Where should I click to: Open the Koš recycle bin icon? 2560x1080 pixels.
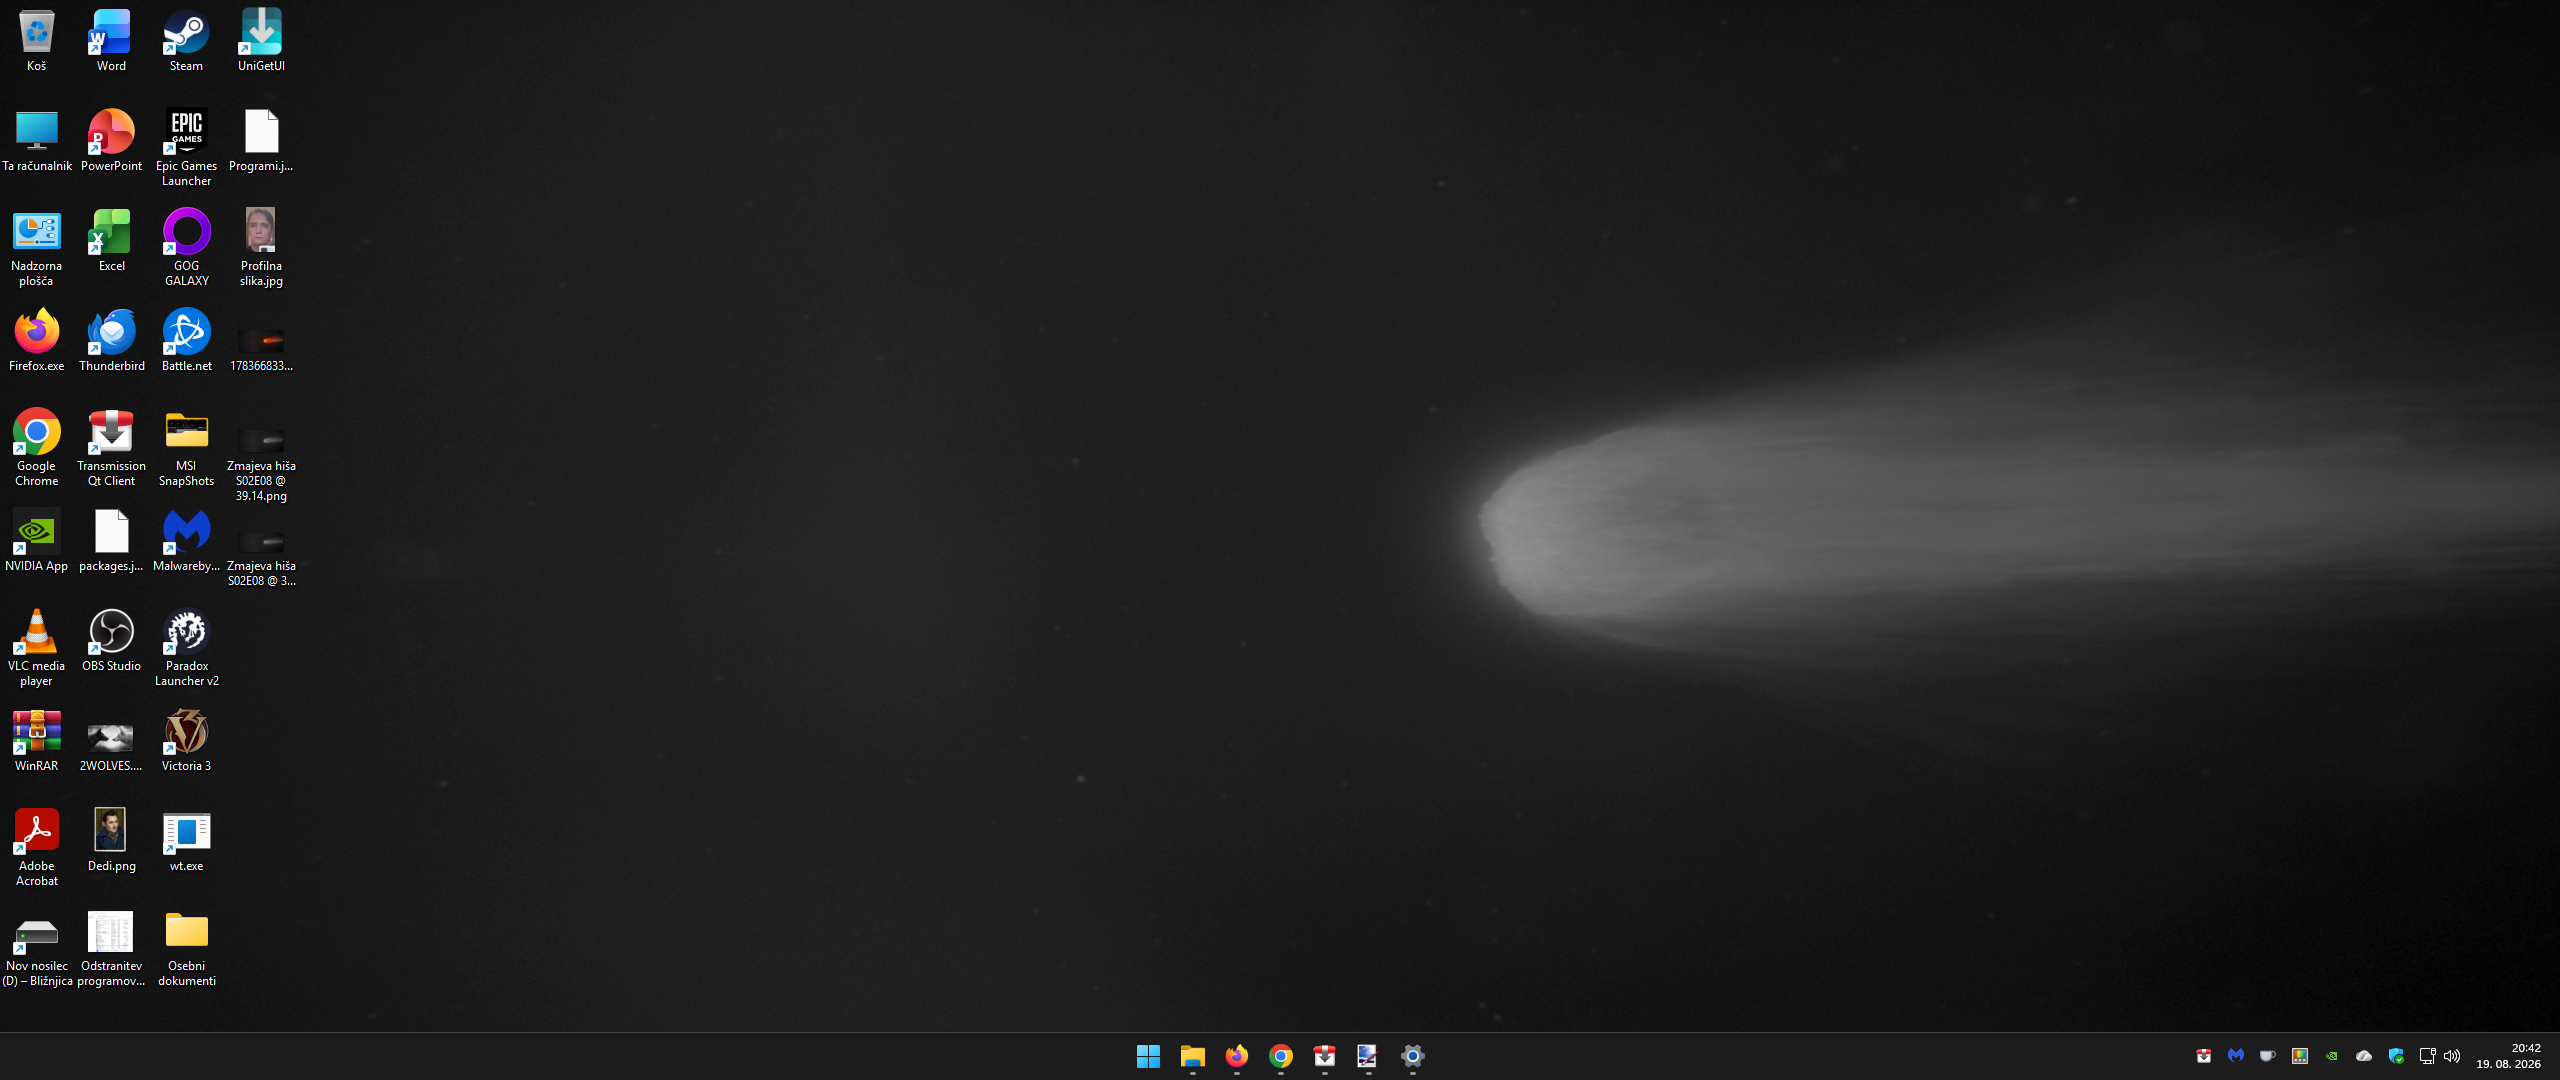click(x=36, y=40)
